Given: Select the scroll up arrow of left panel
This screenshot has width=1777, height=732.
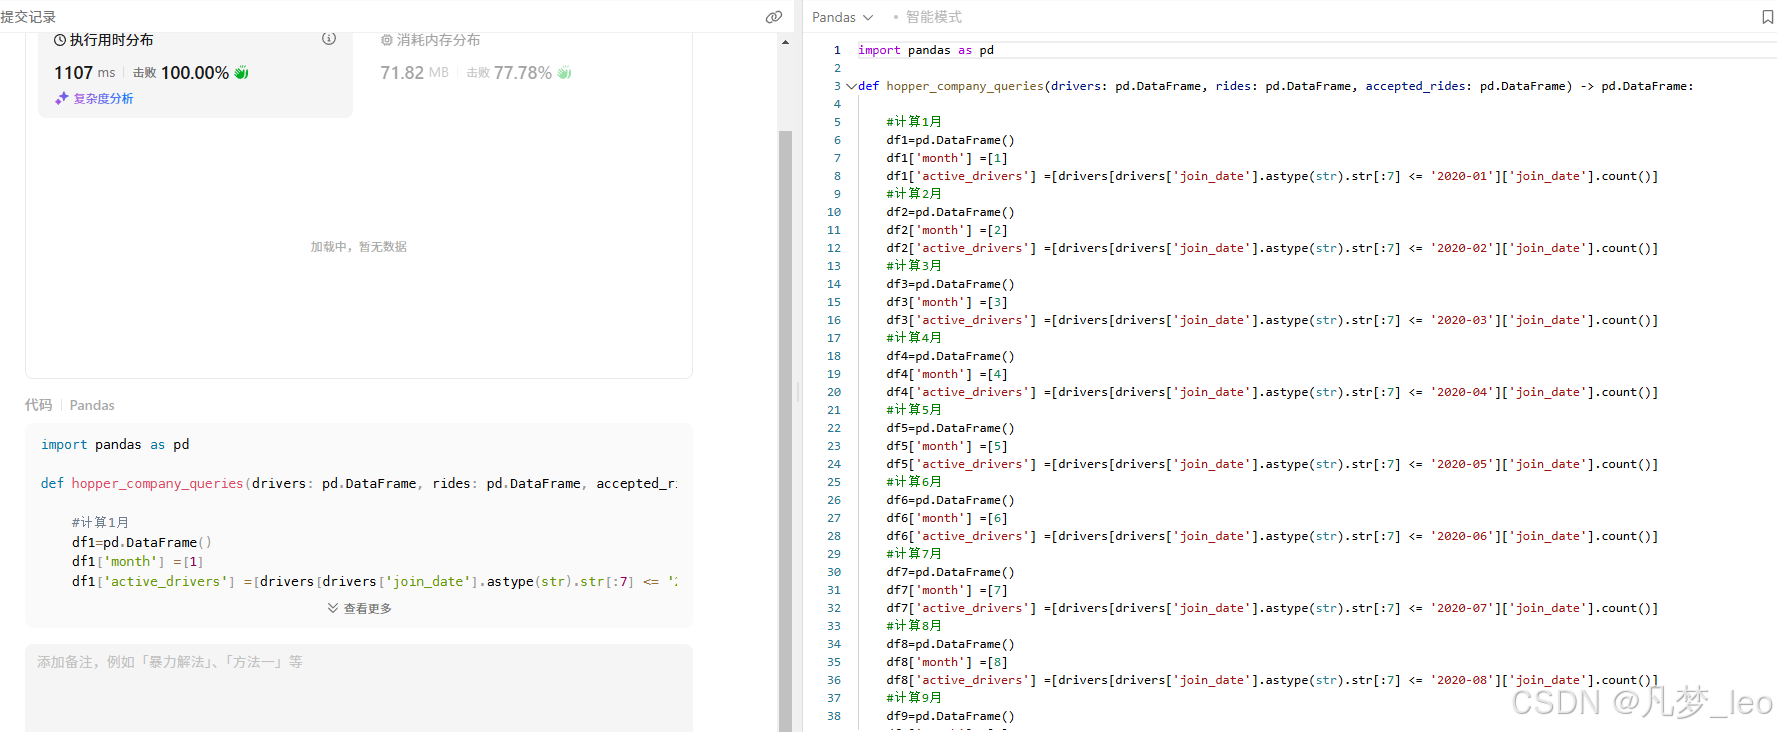Looking at the screenshot, I should [785, 42].
